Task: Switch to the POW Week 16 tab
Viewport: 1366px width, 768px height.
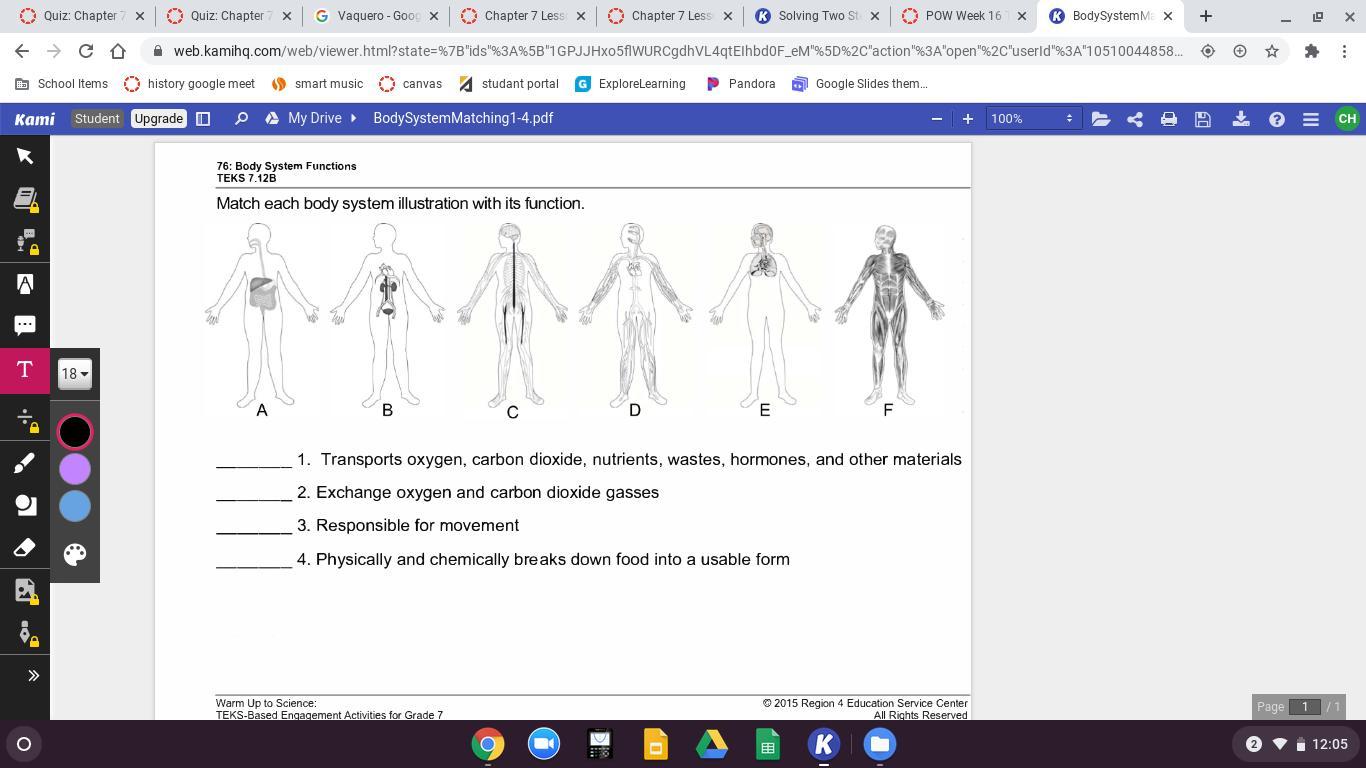Action: 963,16
